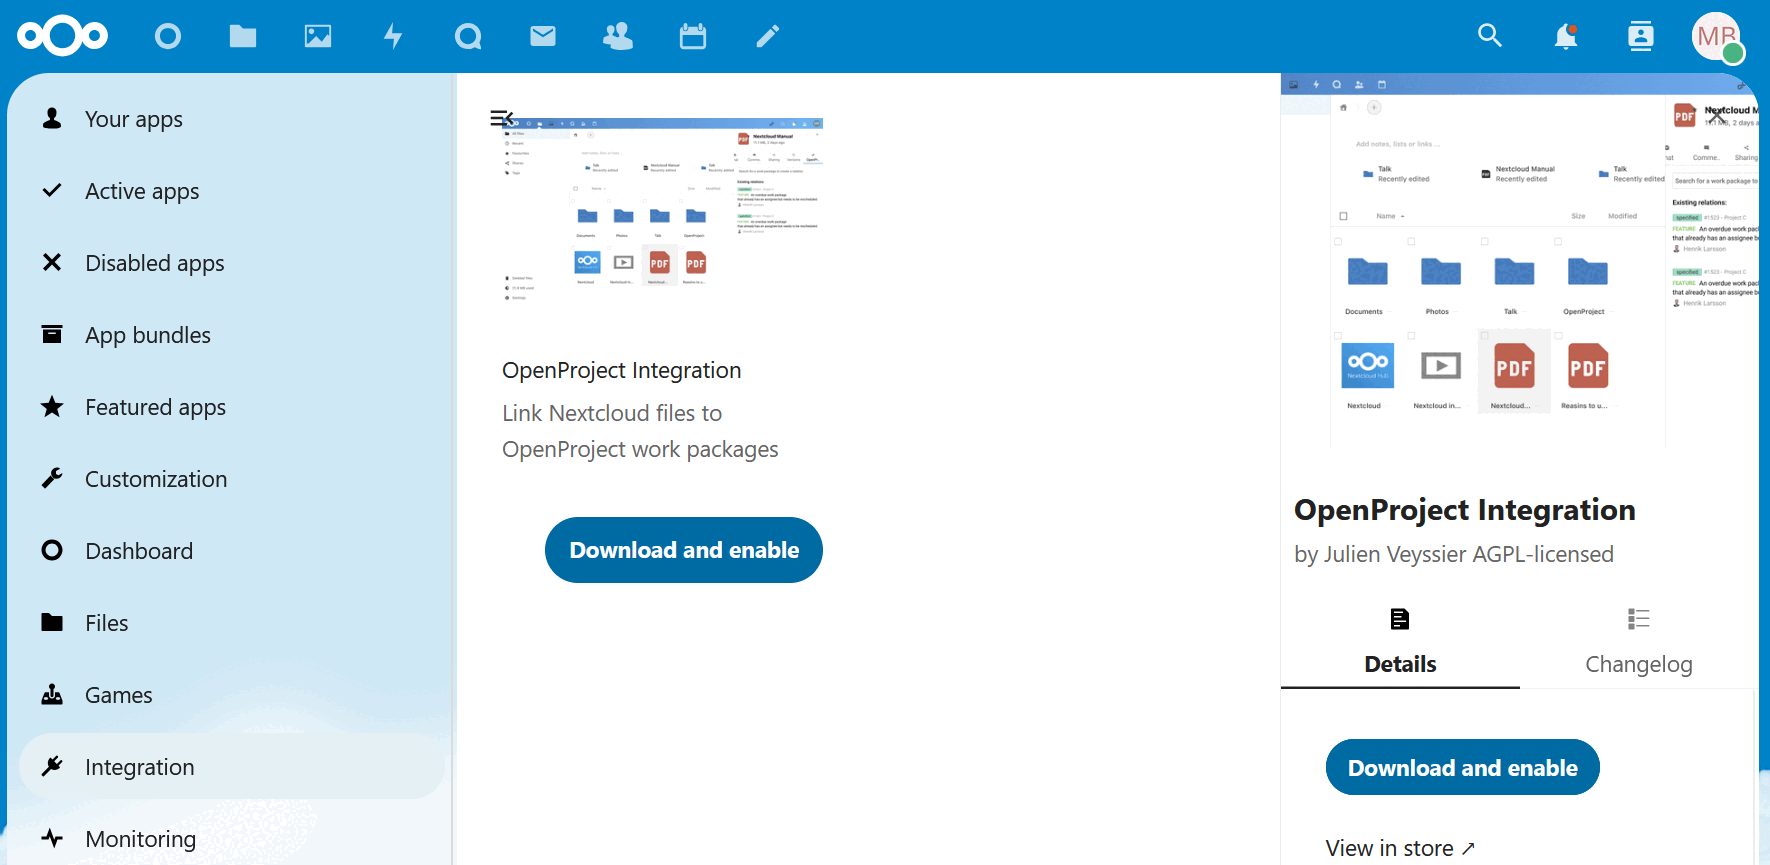1770x865 pixels.
Task: Click the search magnifier icon
Action: pyautogui.click(x=1490, y=36)
